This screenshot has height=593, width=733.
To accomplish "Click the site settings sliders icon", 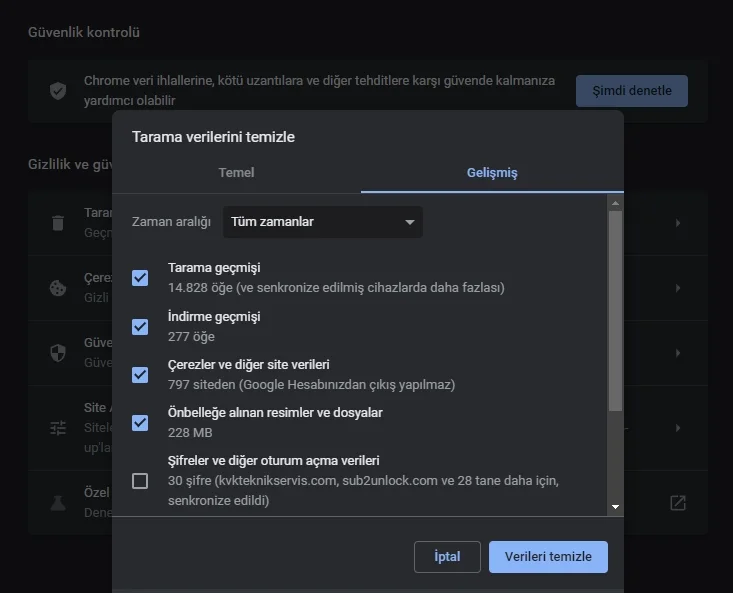I will click(58, 427).
